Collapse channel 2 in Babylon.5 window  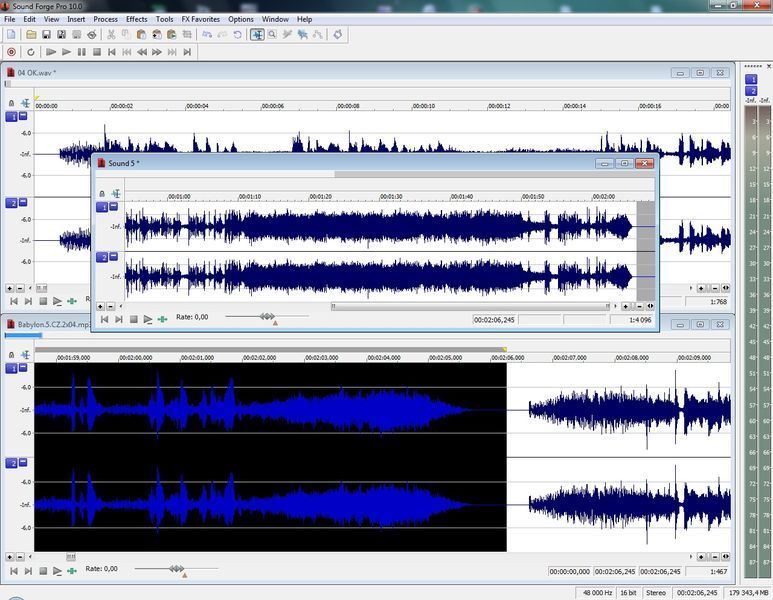tap(23, 462)
